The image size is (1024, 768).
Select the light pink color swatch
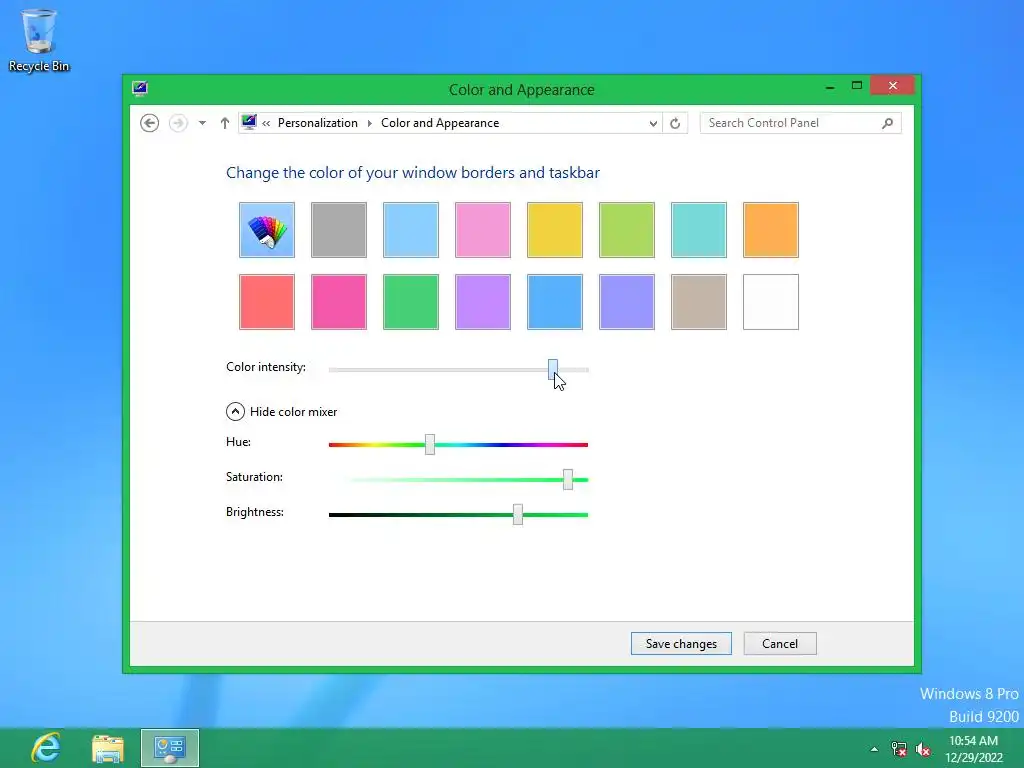483,230
